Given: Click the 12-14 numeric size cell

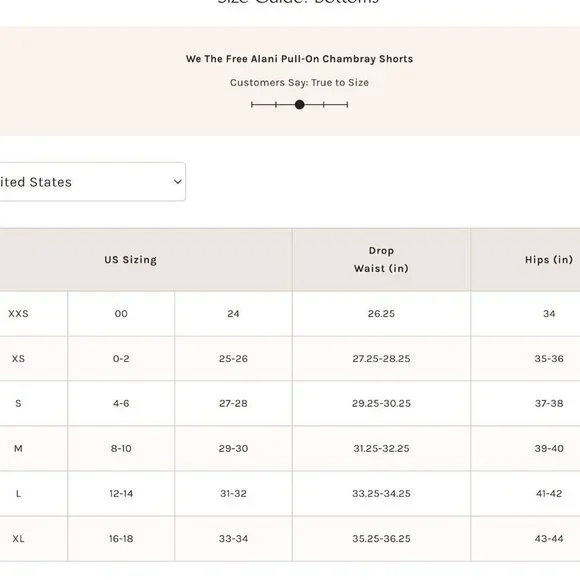Looking at the screenshot, I should click(x=121, y=493).
